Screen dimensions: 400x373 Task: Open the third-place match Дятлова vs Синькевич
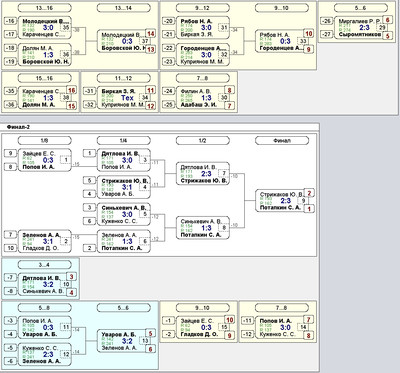44,284
